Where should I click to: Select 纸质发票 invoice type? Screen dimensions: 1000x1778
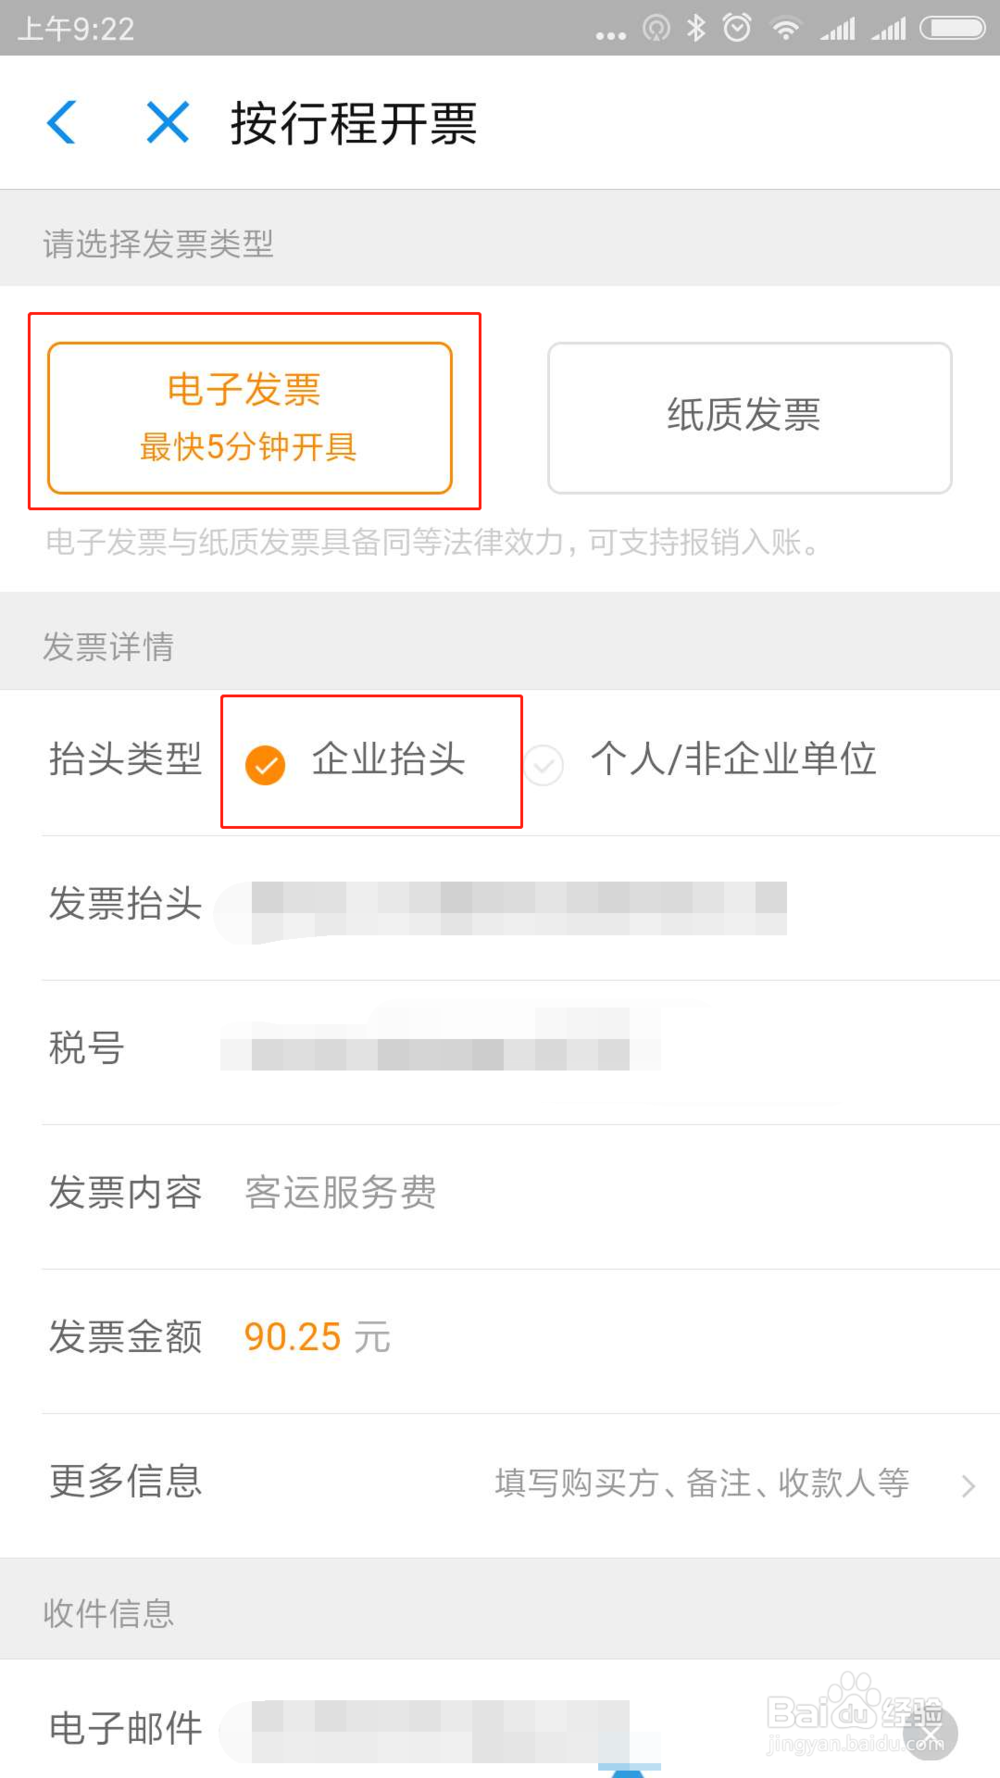(749, 418)
